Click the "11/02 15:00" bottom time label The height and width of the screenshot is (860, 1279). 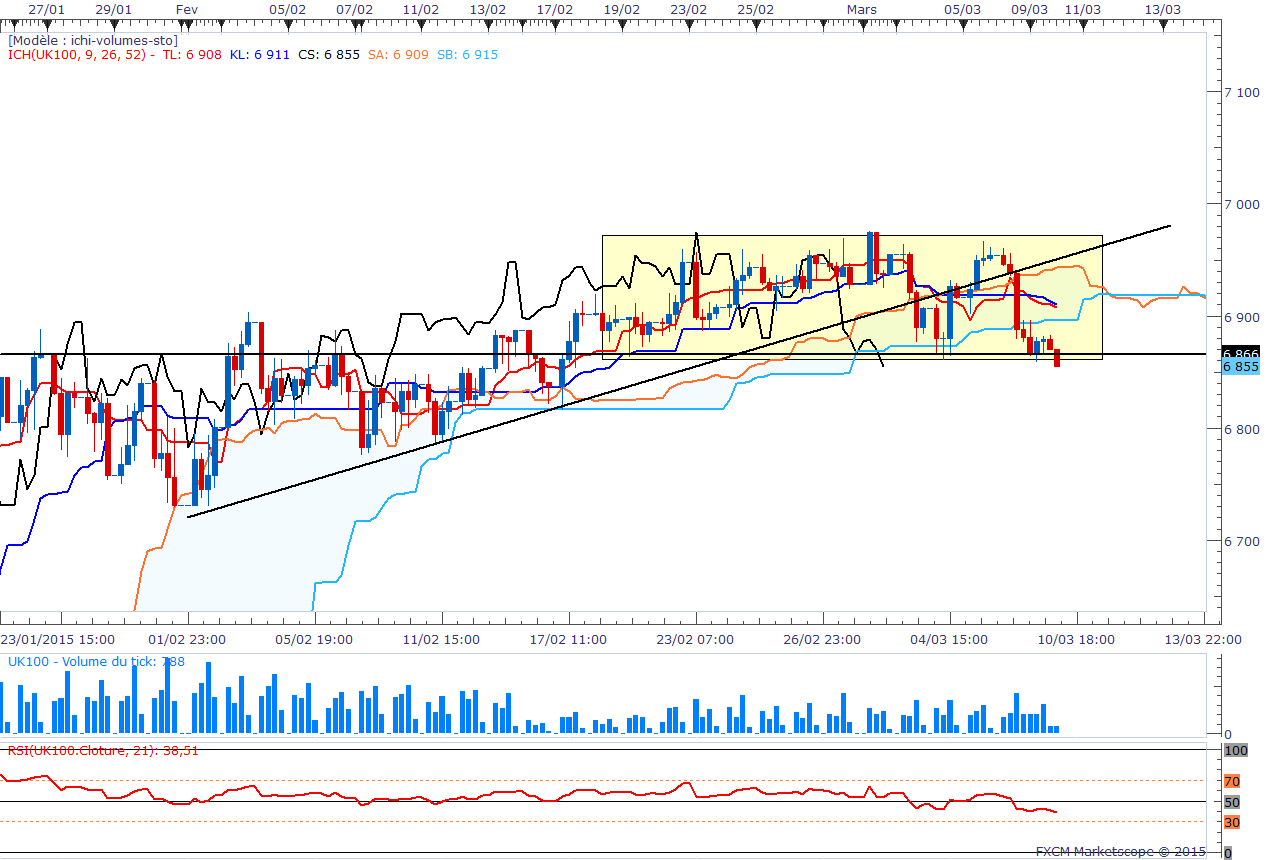441,639
